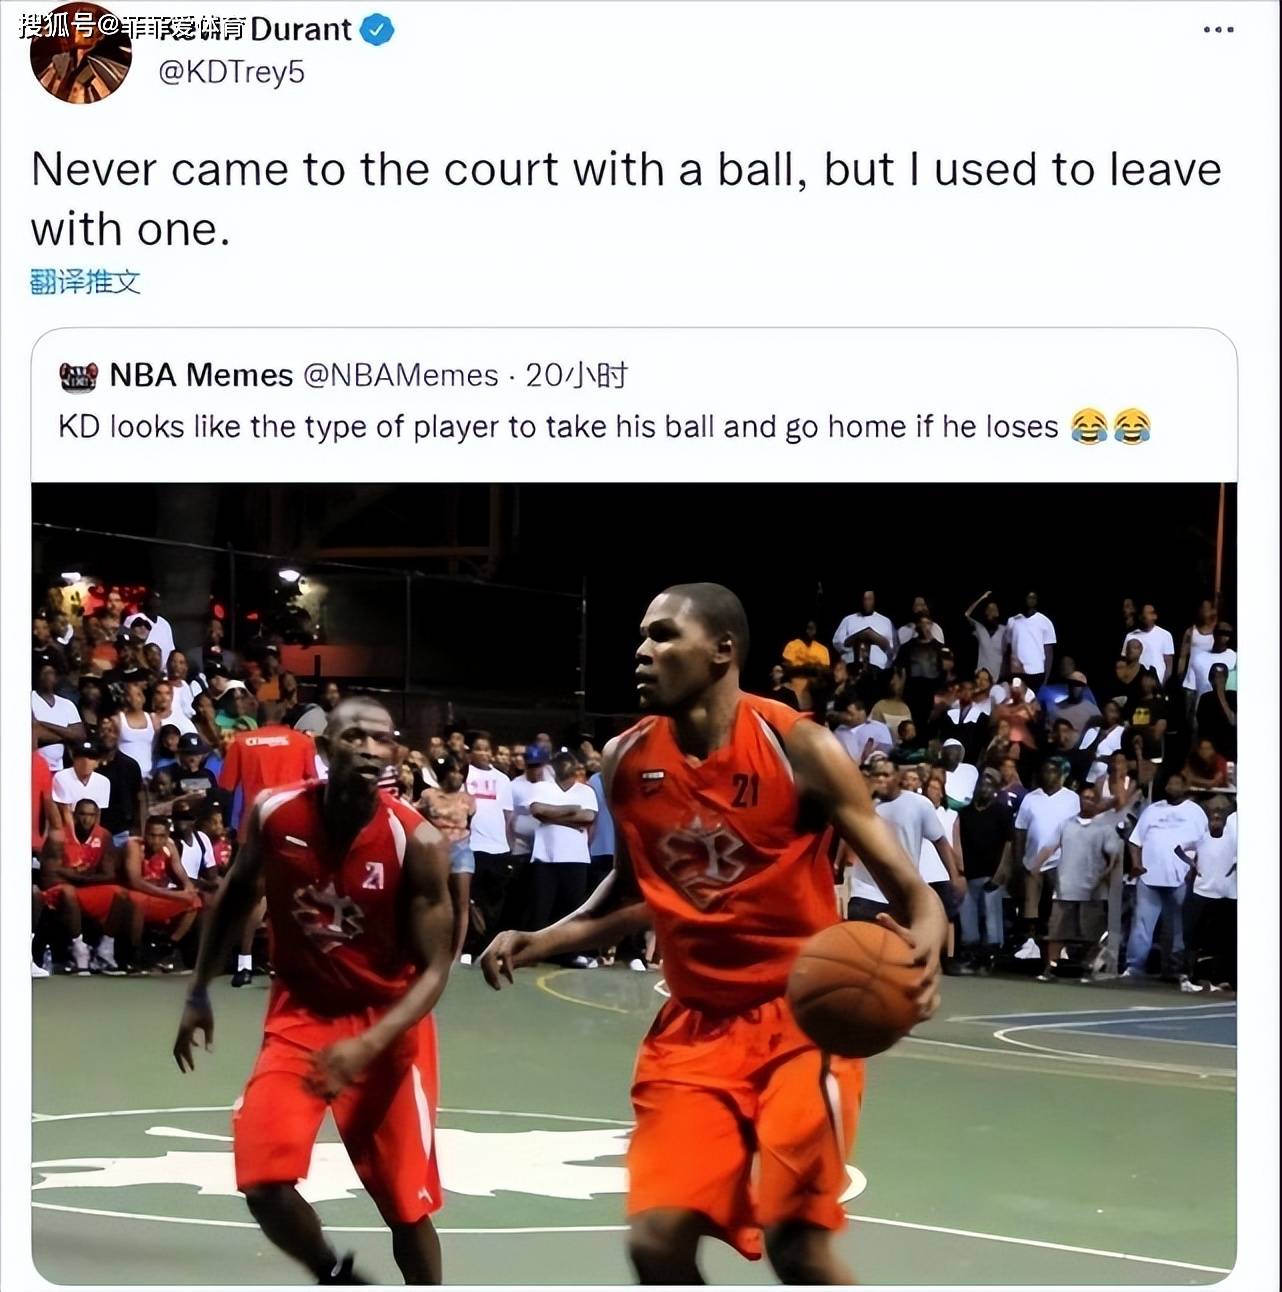Screen dimensions: 1282x1292
Task: Open the NBA Memes display name
Action: click(x=201, y=375)
